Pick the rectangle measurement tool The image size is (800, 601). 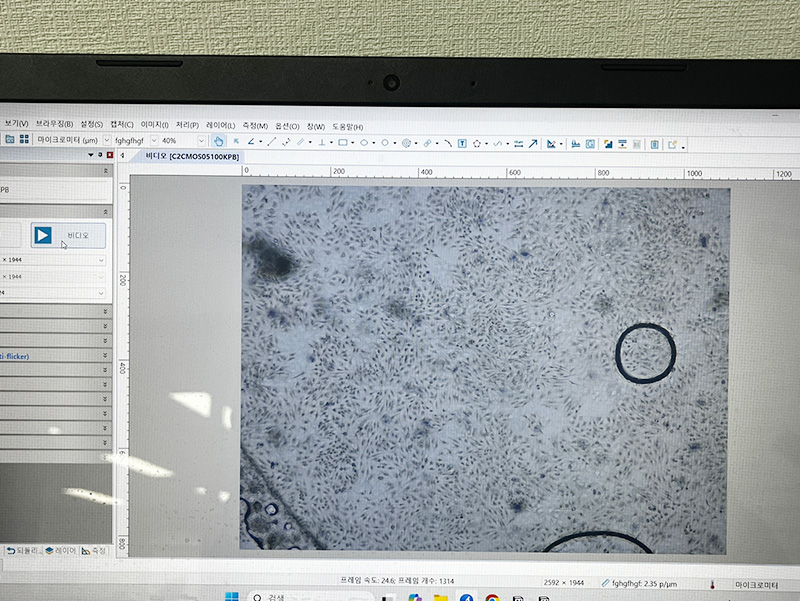pyautogui.click(x=342, y=143)
